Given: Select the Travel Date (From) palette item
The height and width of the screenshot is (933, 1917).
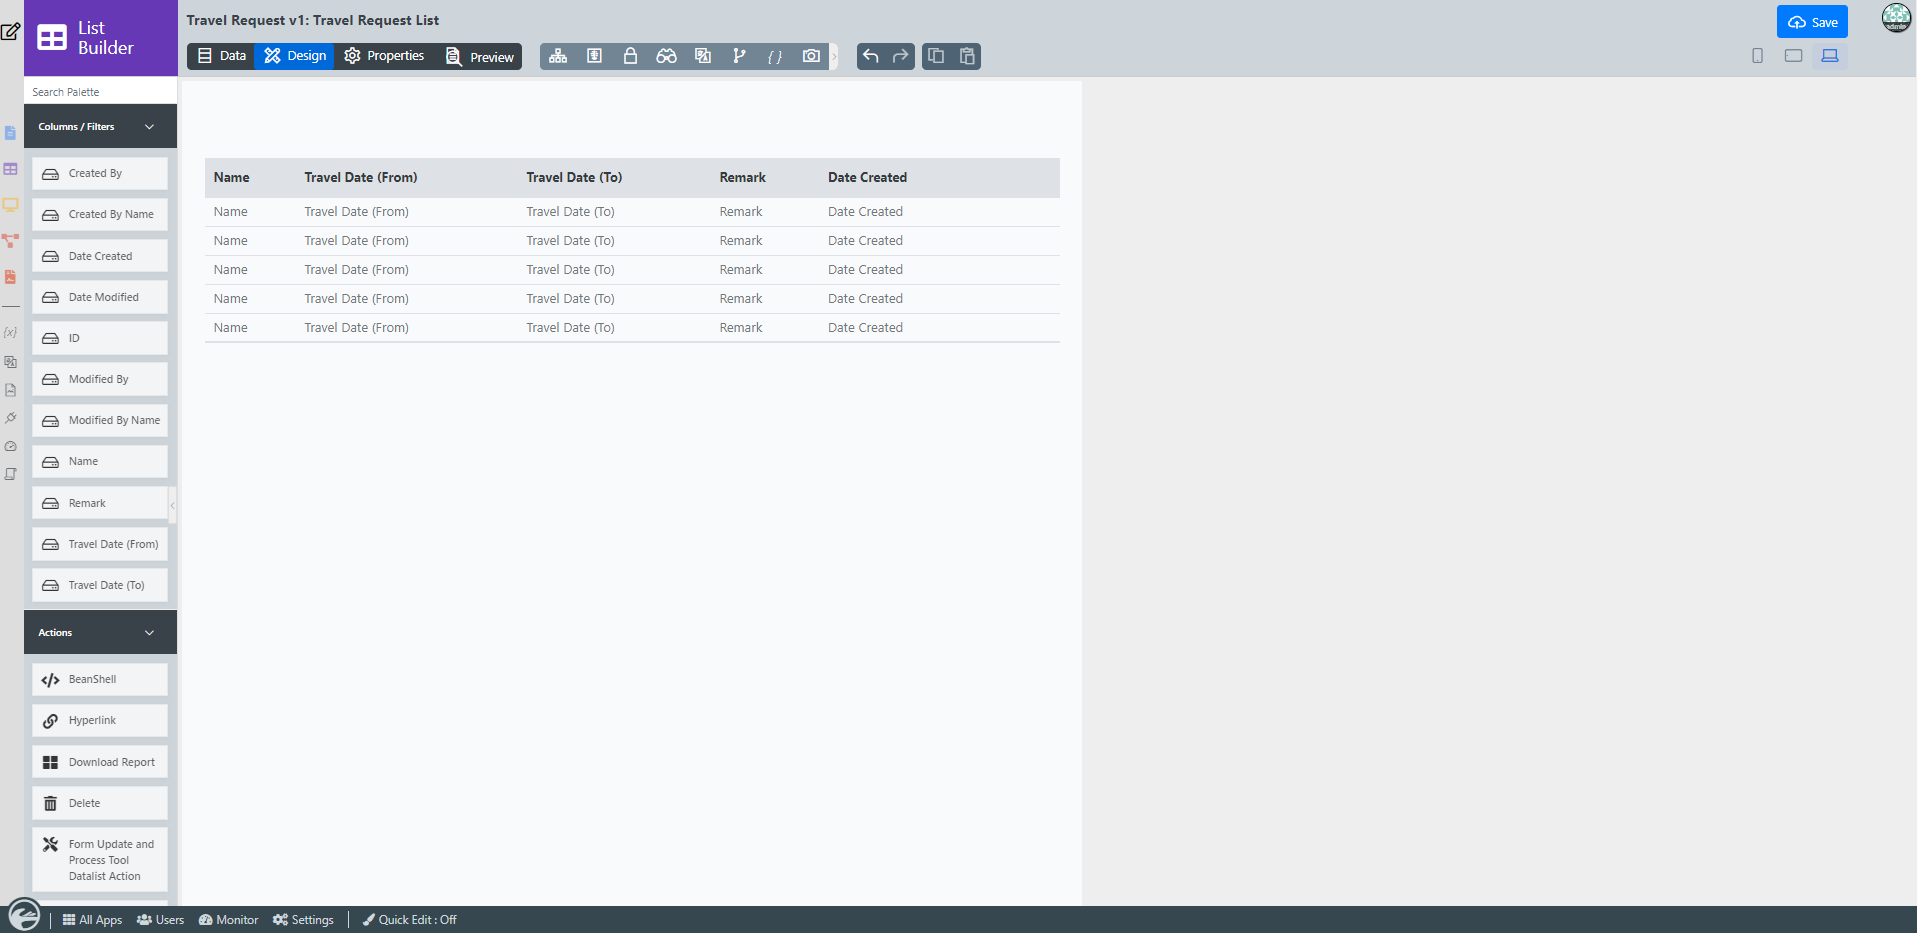Looking at the screenshot, I should pos(100,544).
